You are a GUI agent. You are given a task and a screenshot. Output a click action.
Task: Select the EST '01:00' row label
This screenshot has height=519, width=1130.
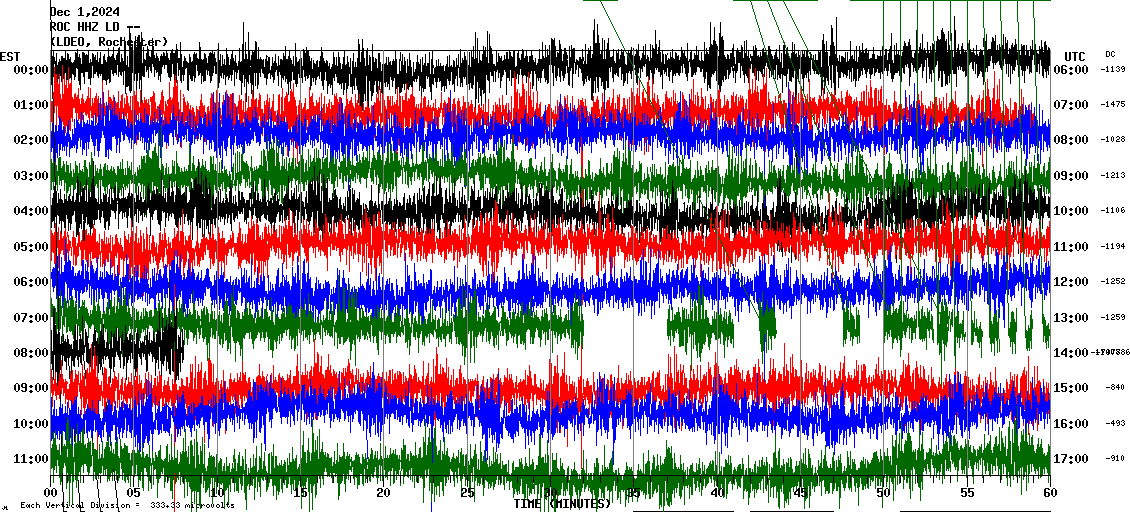point(30,105)
